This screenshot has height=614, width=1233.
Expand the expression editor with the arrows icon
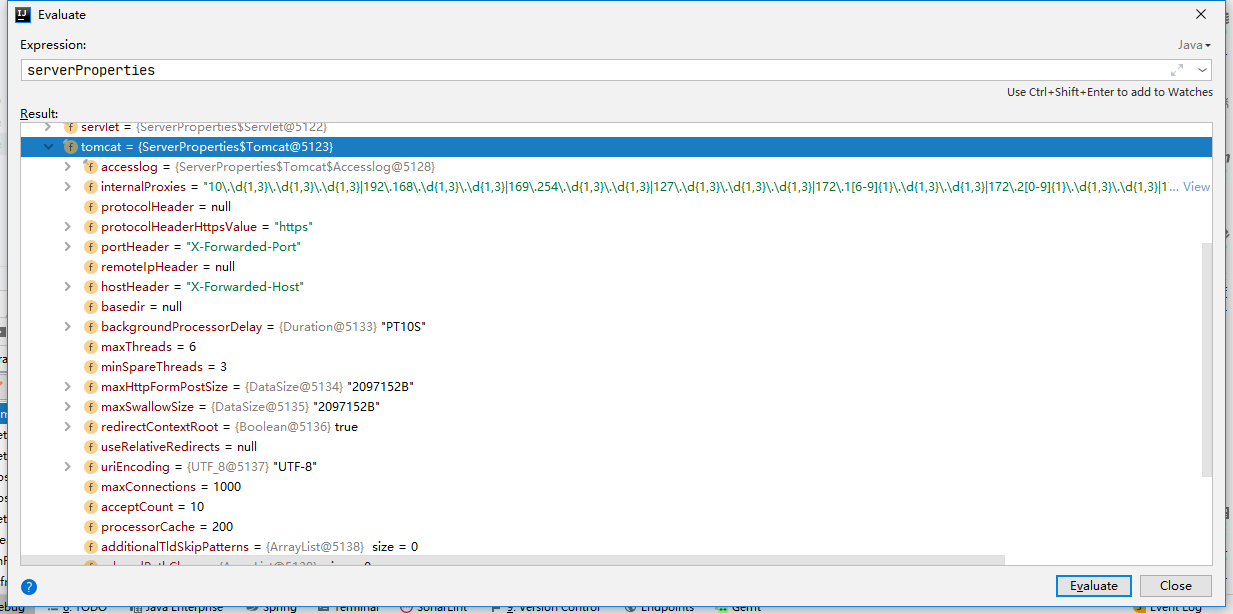click(x=1177, y=70)
